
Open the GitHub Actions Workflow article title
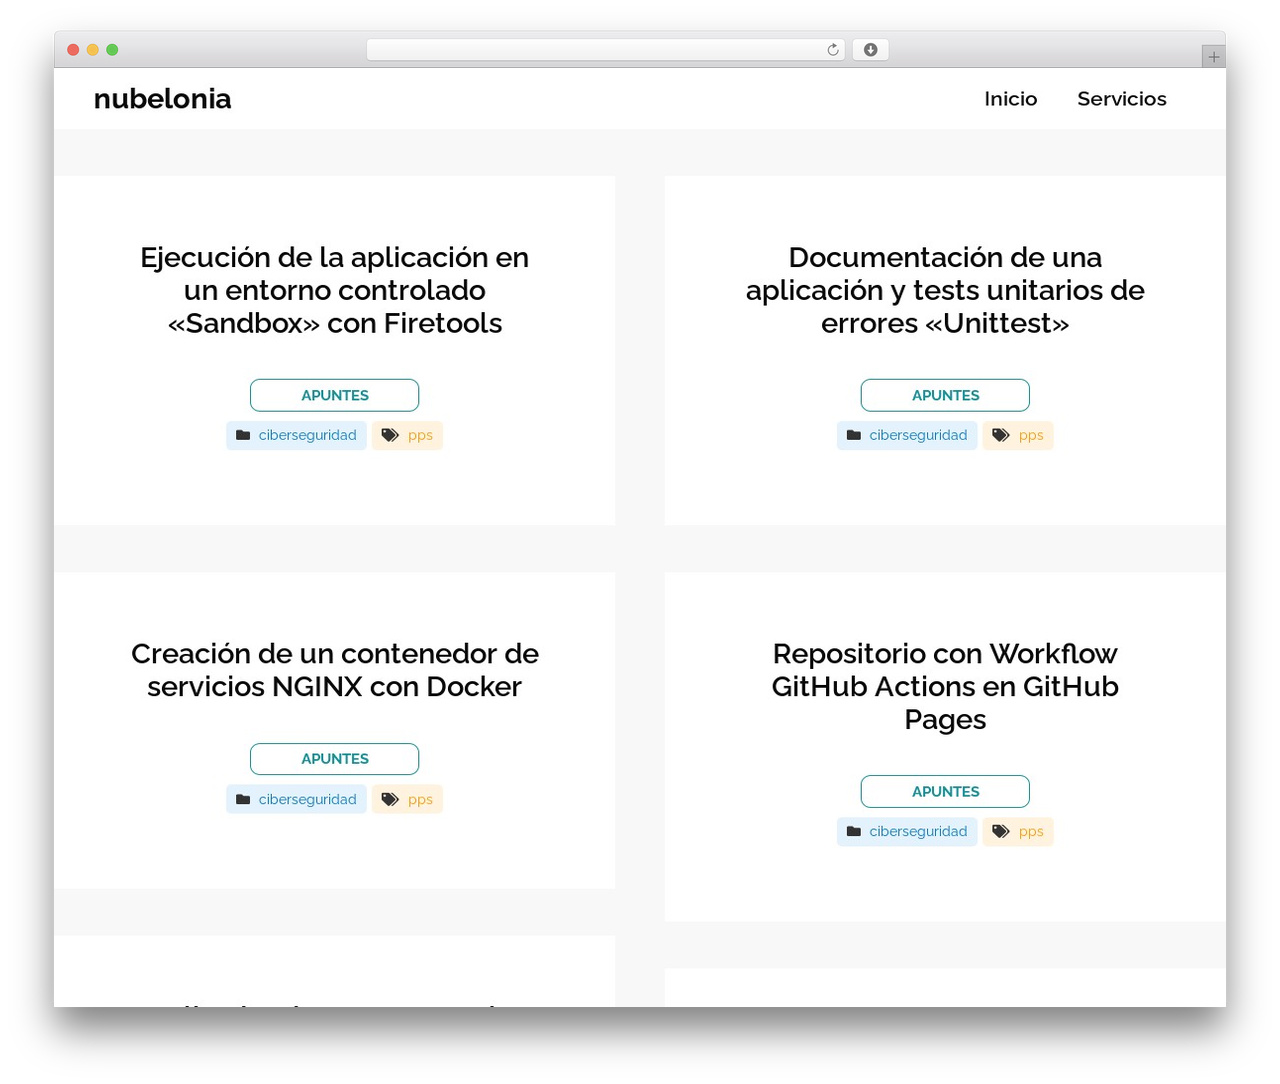tap(945, 686)
